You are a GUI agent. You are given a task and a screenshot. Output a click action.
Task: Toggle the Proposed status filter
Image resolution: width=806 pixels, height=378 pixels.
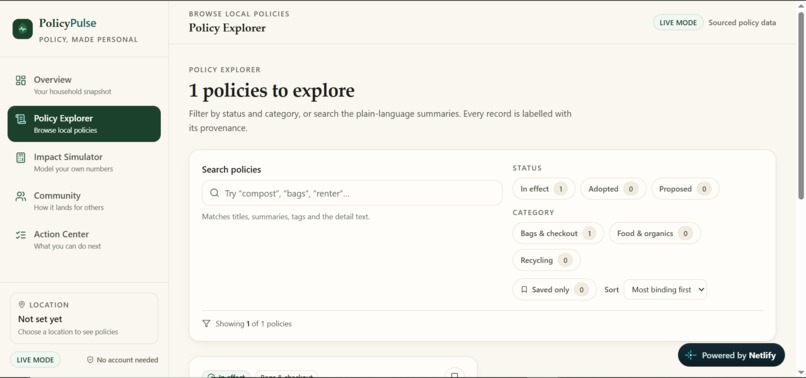click(685, 189)
